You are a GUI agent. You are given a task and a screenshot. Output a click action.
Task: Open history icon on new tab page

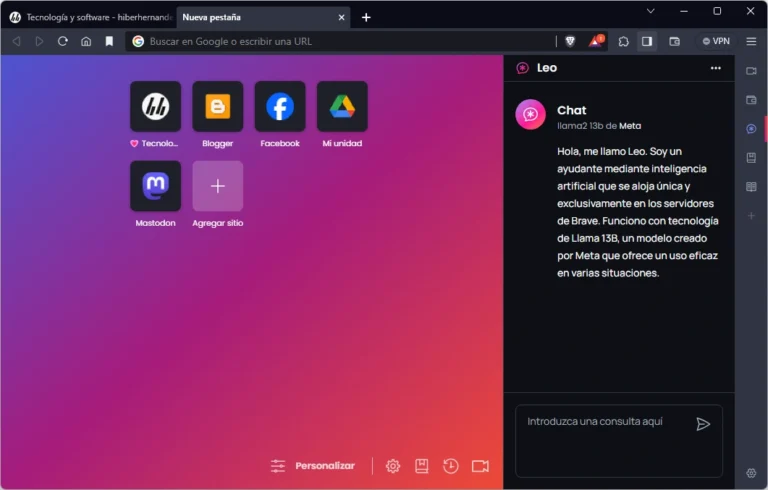coord(451,466)
